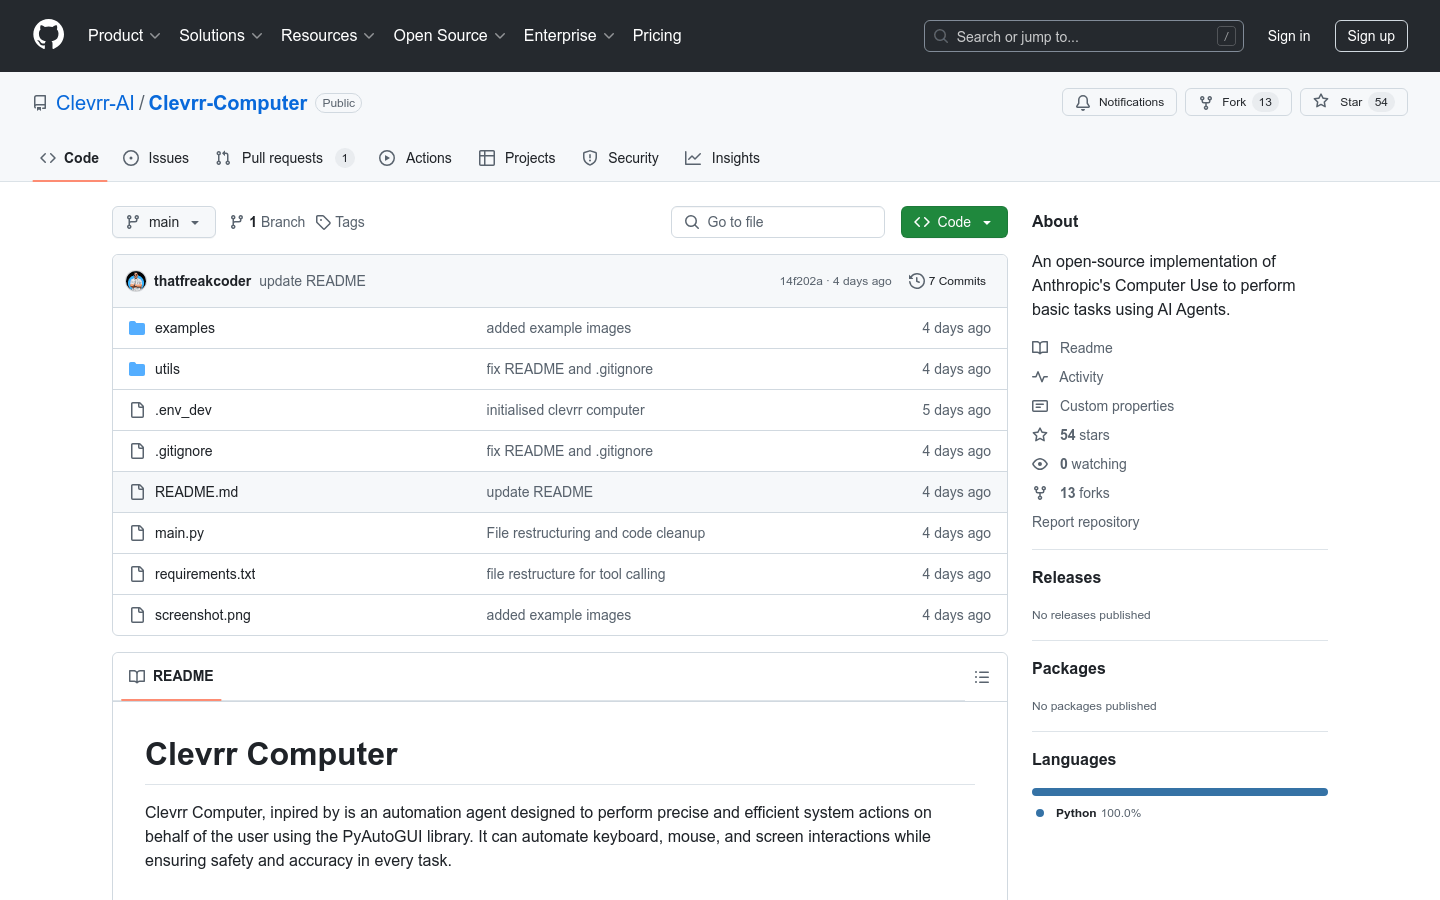Click the examples folder icon
The height and width of the screenshot is (900, 1440).
pos(137,328)
